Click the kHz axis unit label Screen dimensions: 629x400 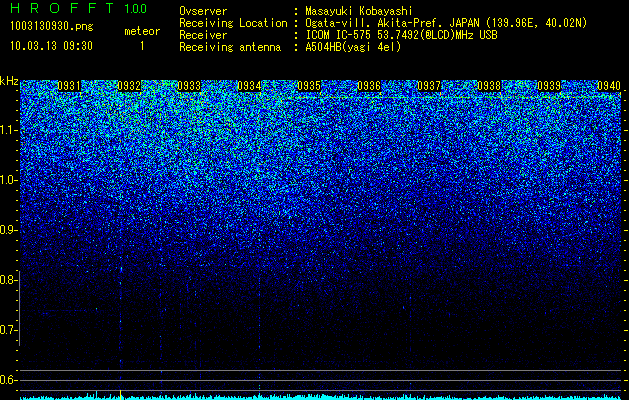pos(9,81)
